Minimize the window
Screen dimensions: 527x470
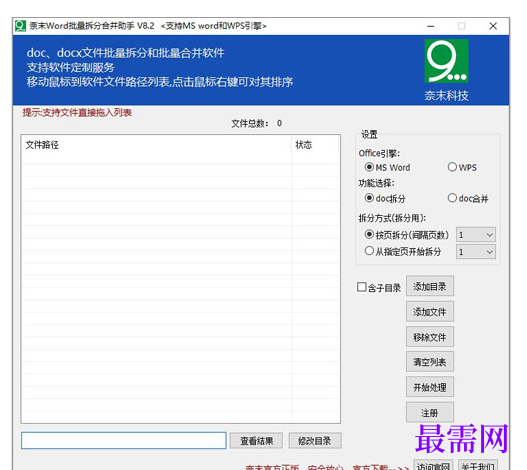[431, 26]
